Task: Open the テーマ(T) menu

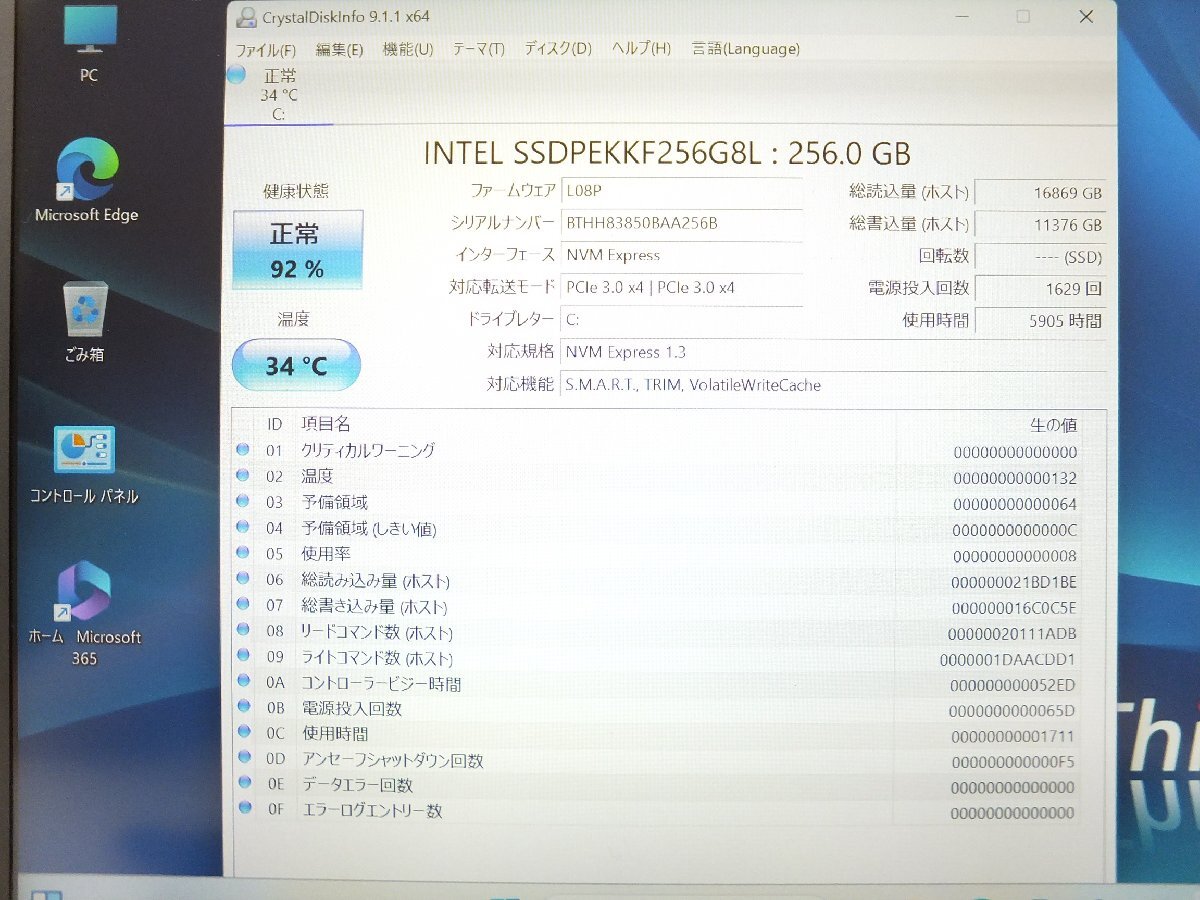Action: [478, 49]
